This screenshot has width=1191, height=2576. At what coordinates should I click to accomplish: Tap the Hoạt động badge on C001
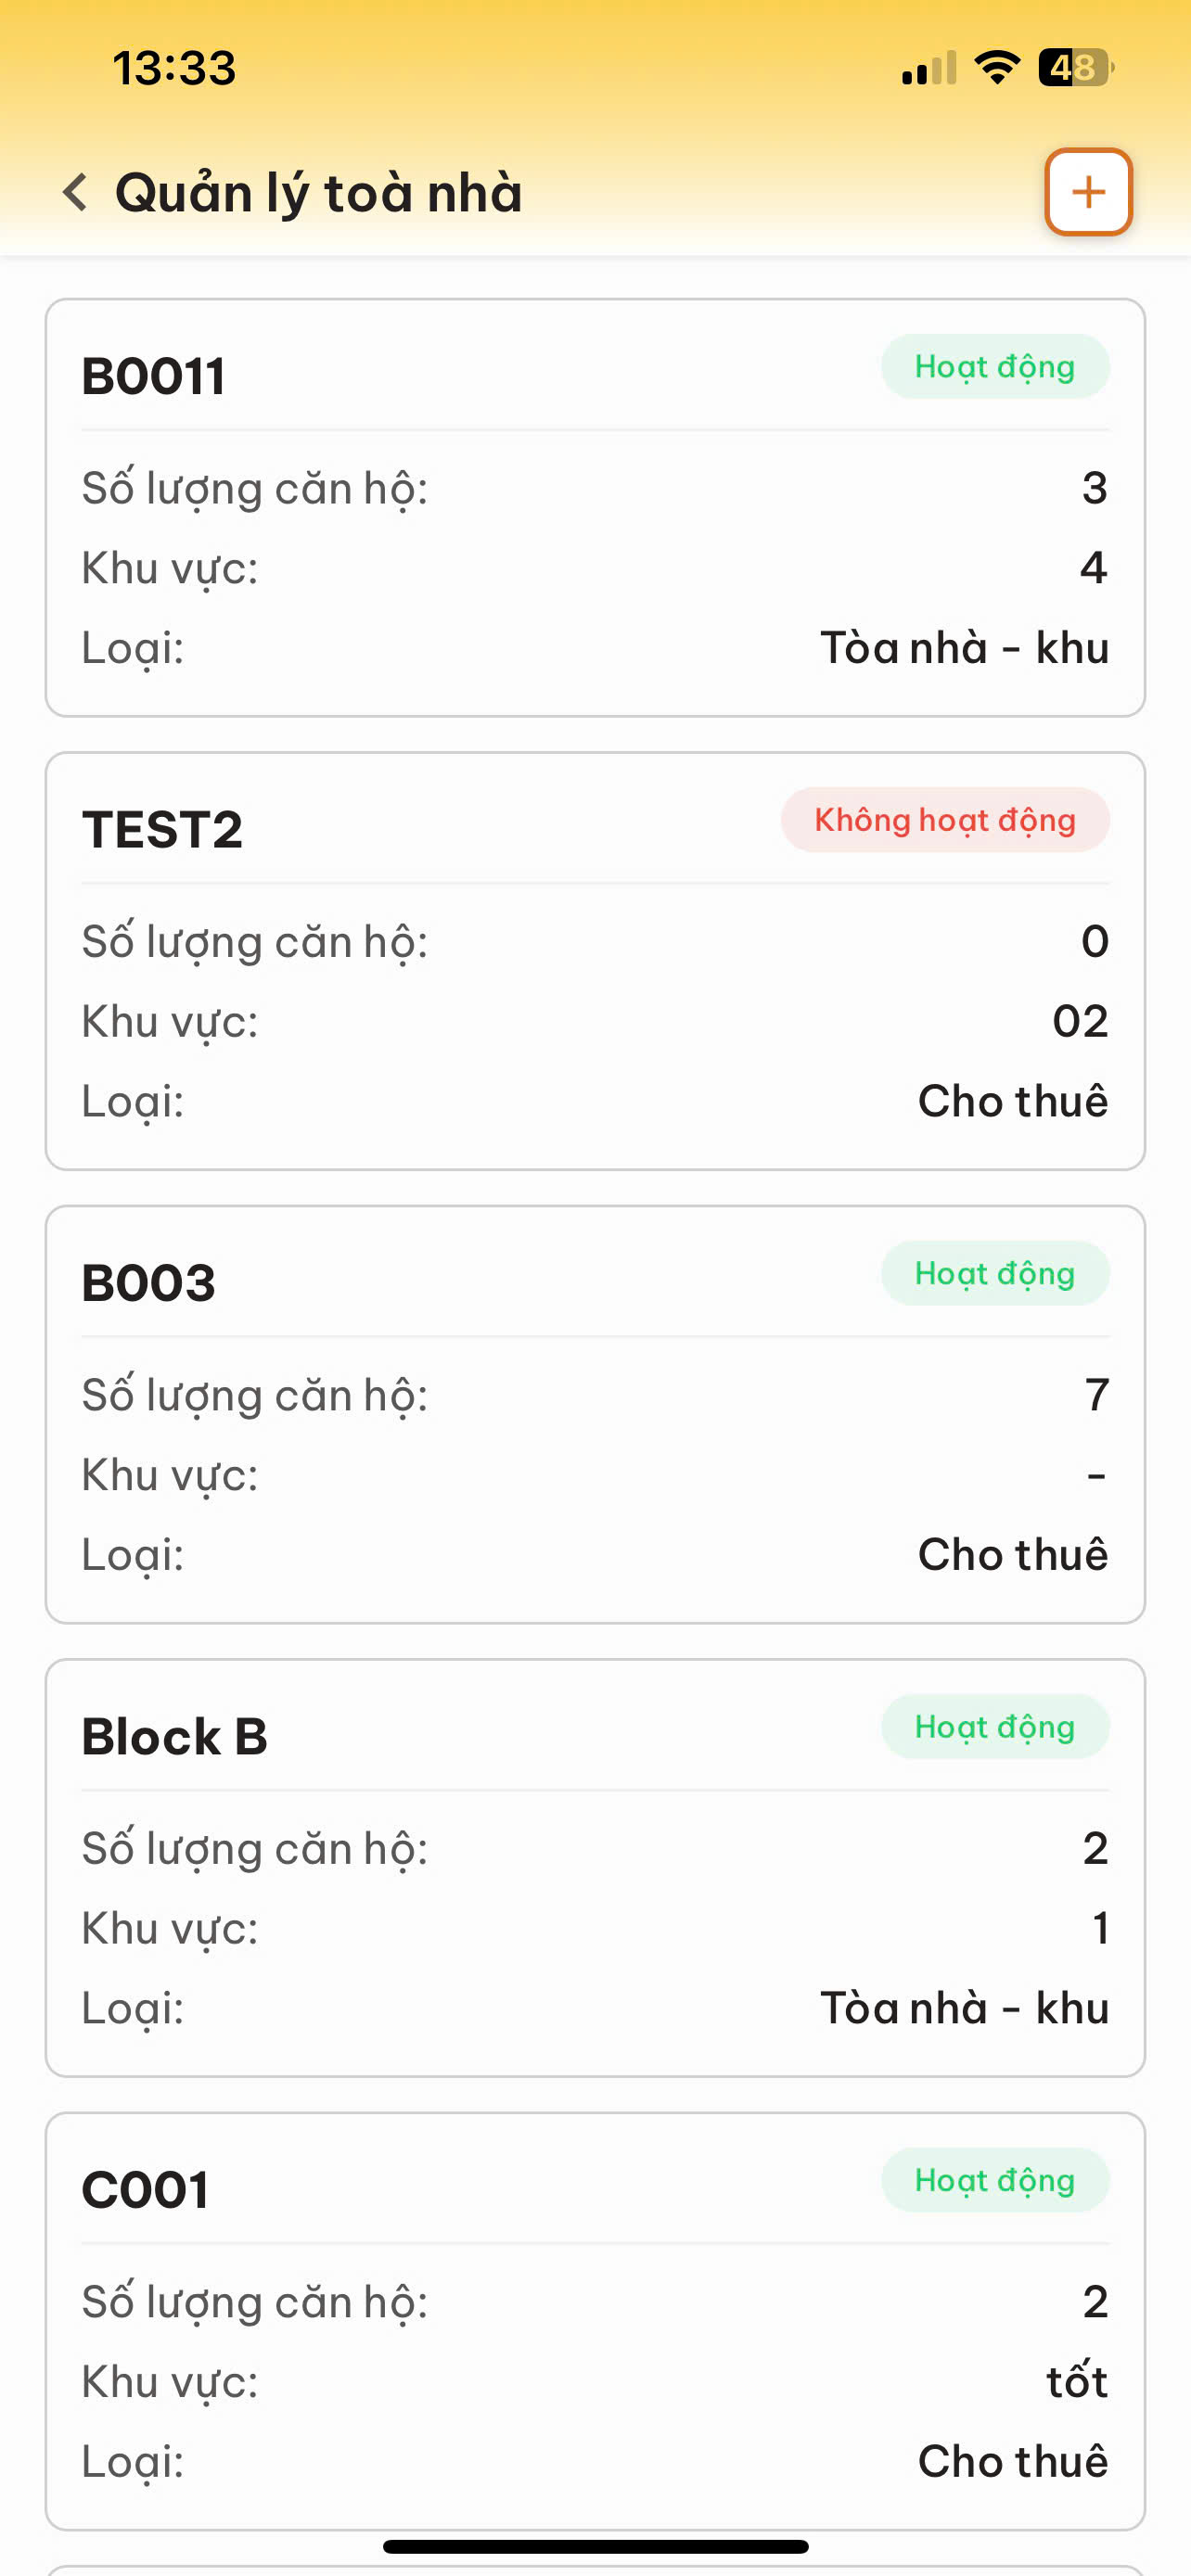(x=994, y=2180)
